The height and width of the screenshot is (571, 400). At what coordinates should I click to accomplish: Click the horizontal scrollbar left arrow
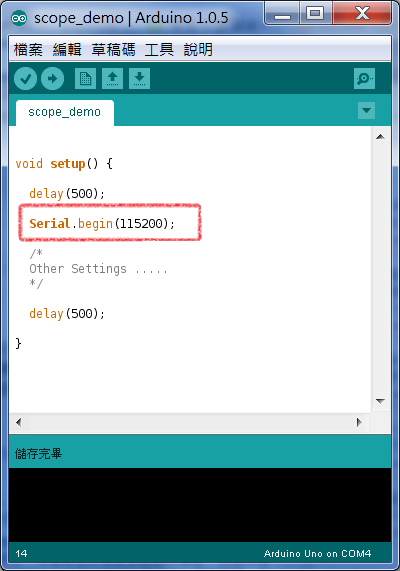(x=19, y=422)
